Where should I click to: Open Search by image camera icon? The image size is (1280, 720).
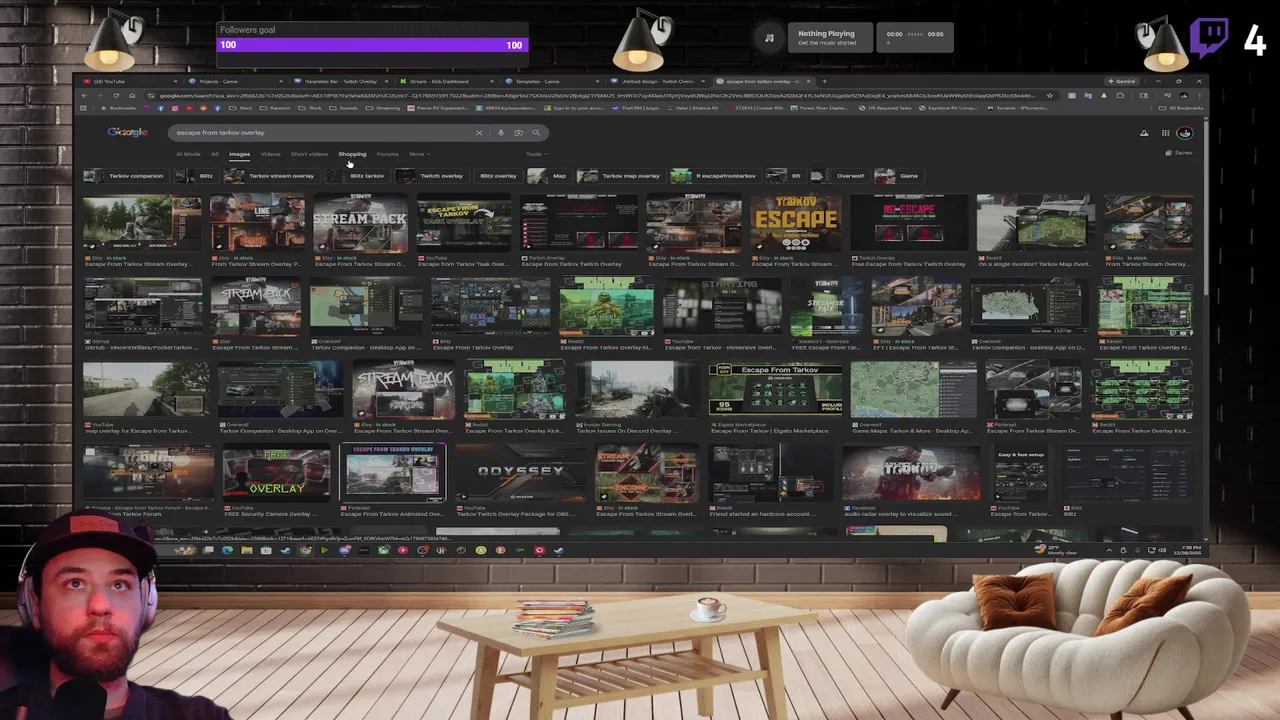coord(518,132)
